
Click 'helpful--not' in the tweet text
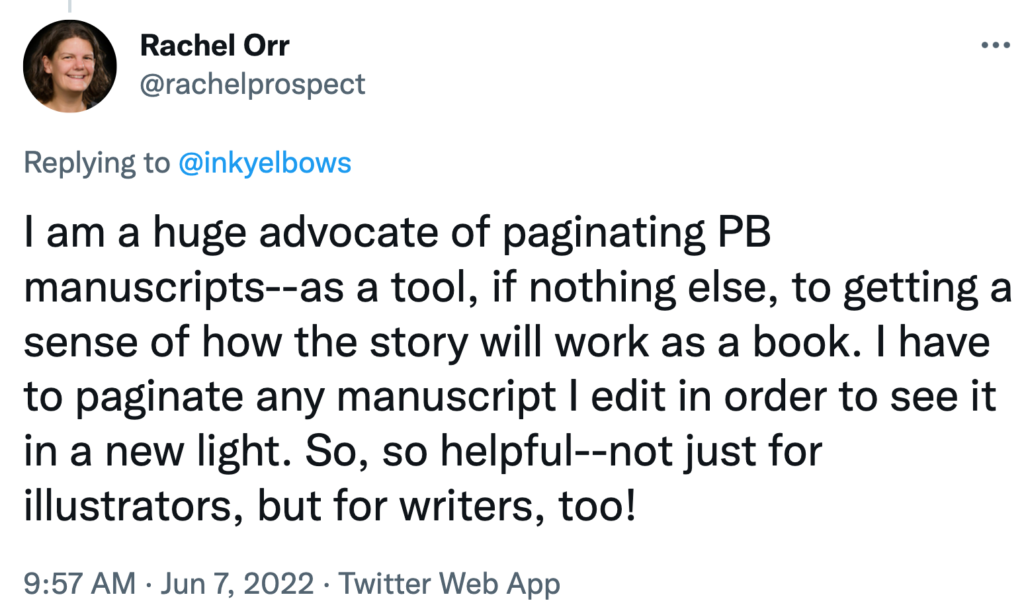[556, 451]
